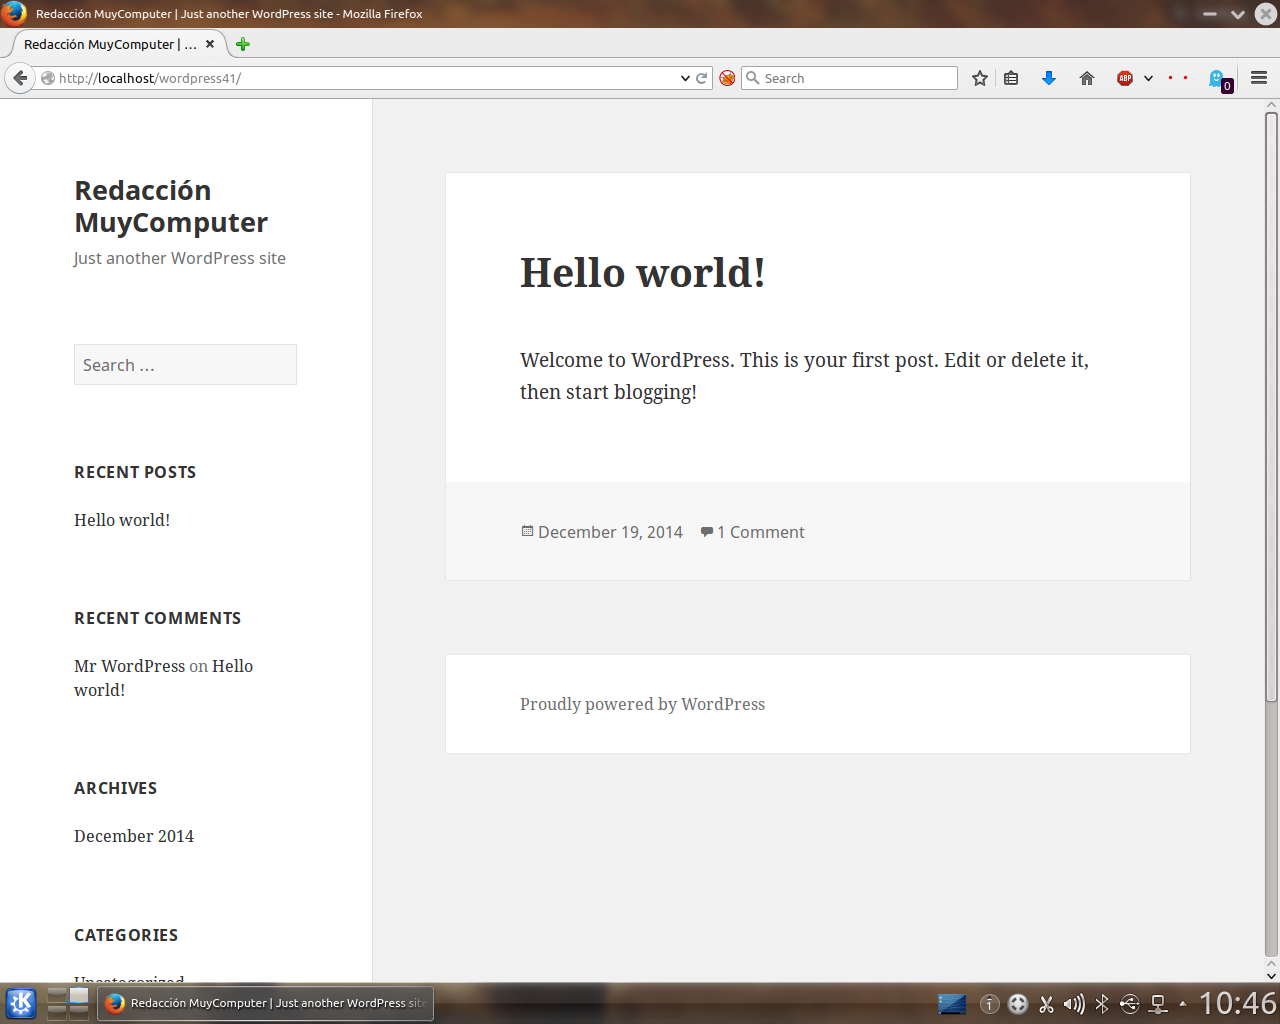Click the volume speaker tray icon
Viewport: 1280px width, 1024px height.
point(1074,1004)
